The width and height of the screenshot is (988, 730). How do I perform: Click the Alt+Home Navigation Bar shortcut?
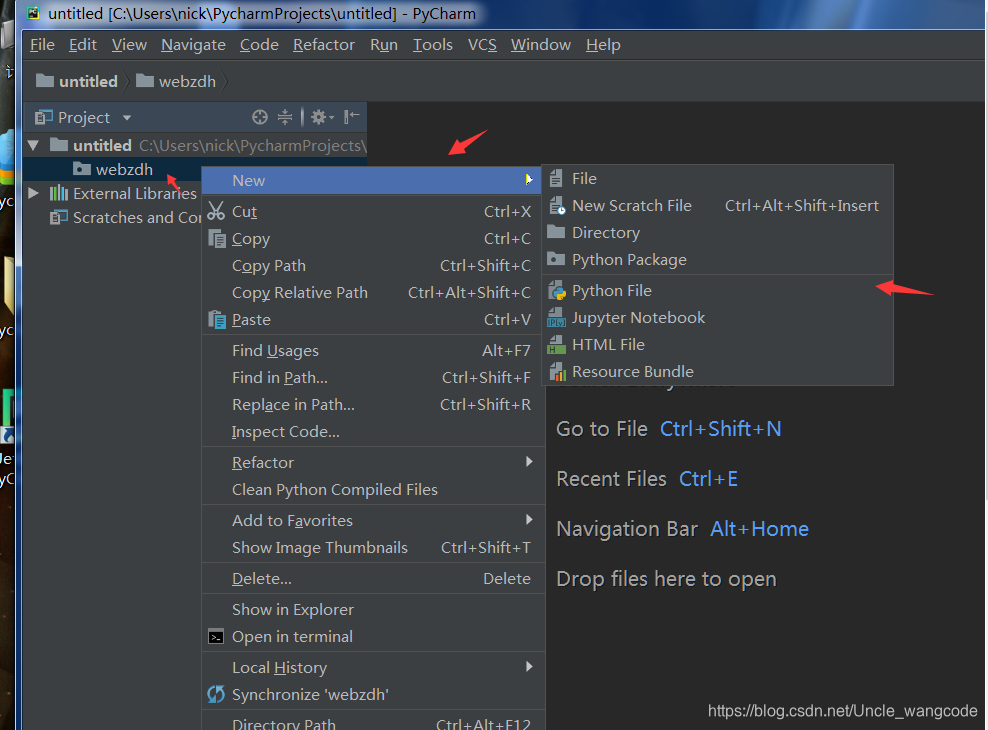tap(759, 528)
